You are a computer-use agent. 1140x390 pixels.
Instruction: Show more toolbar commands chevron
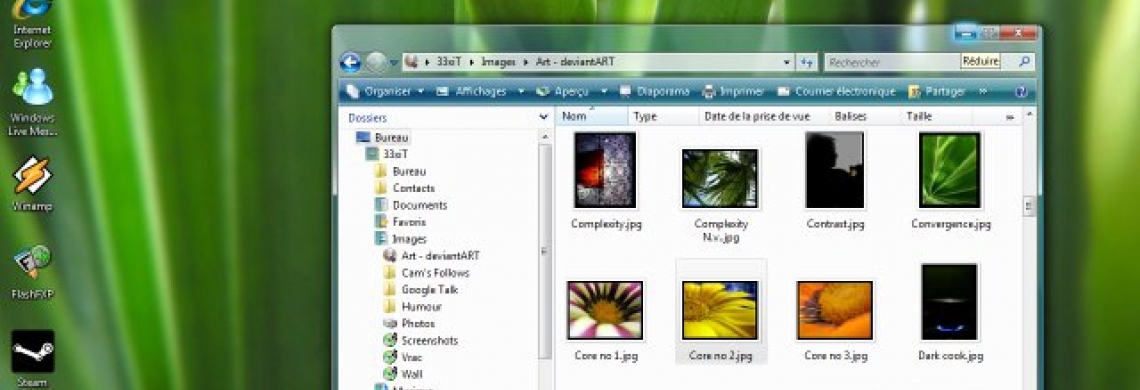point(983,92)
